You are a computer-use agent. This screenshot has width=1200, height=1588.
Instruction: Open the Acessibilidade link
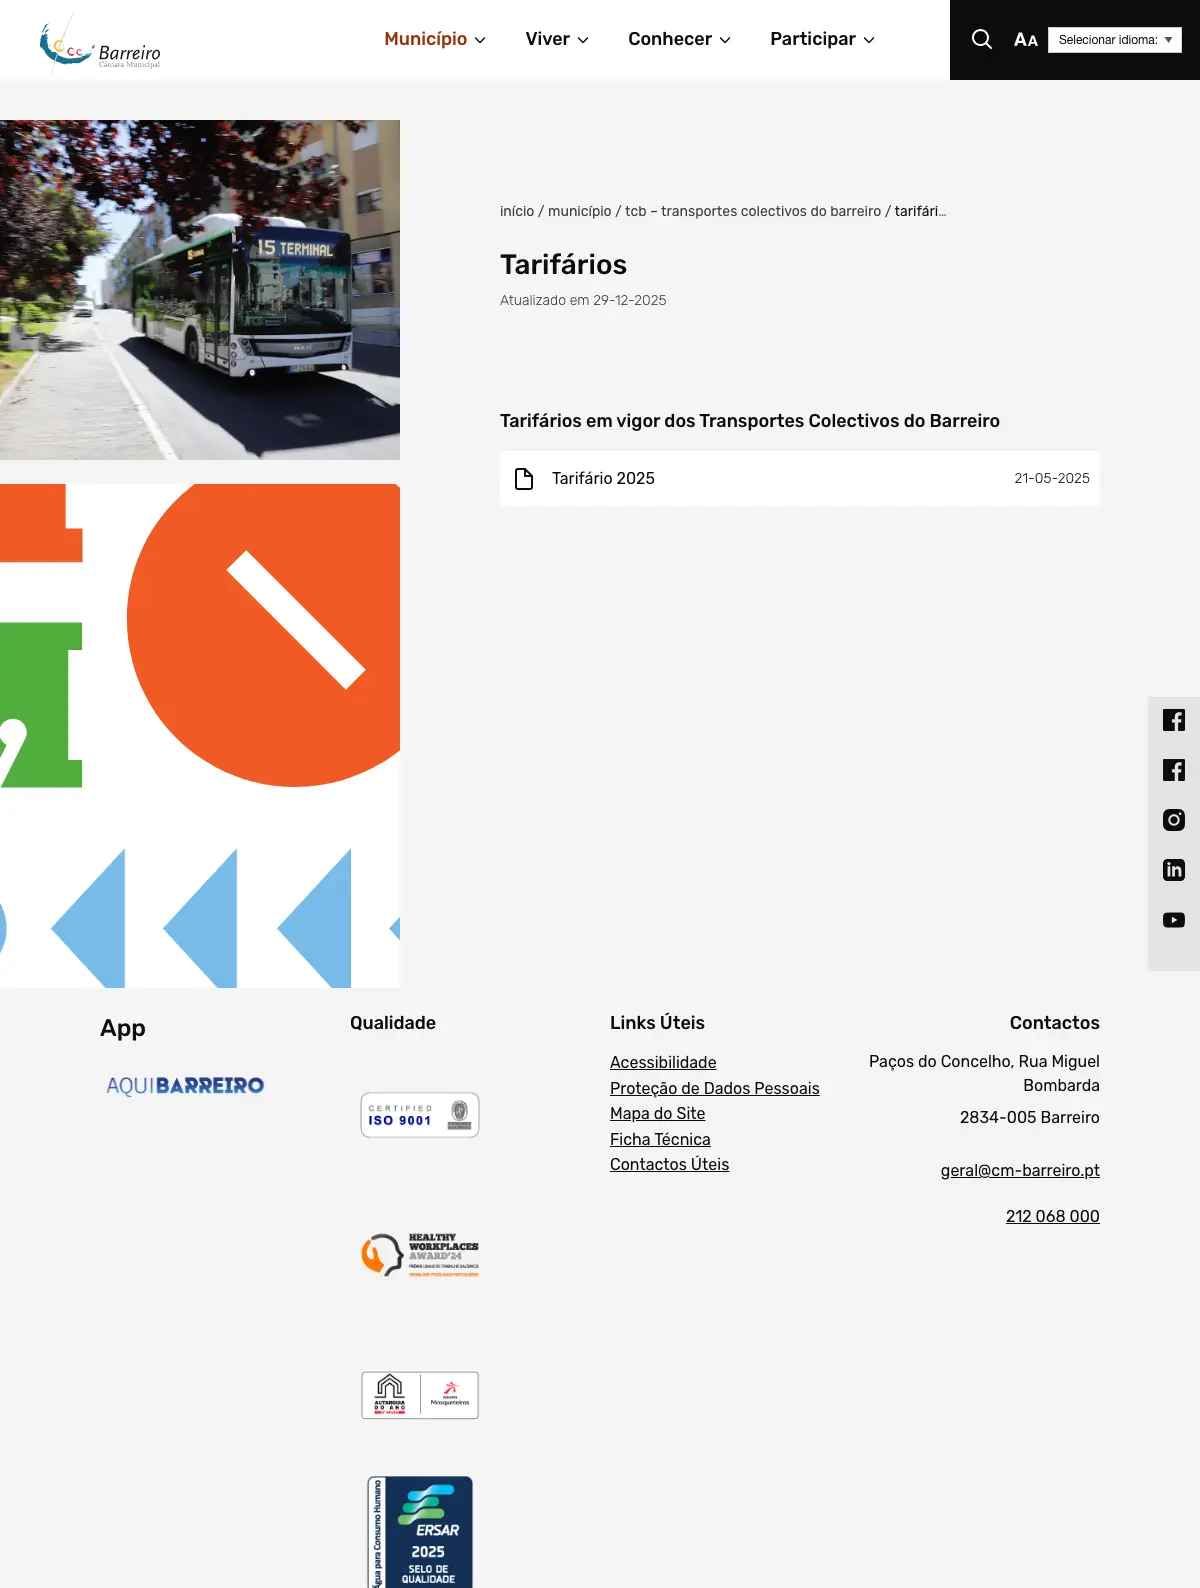pyautogui.click(x=663, y=1062)
